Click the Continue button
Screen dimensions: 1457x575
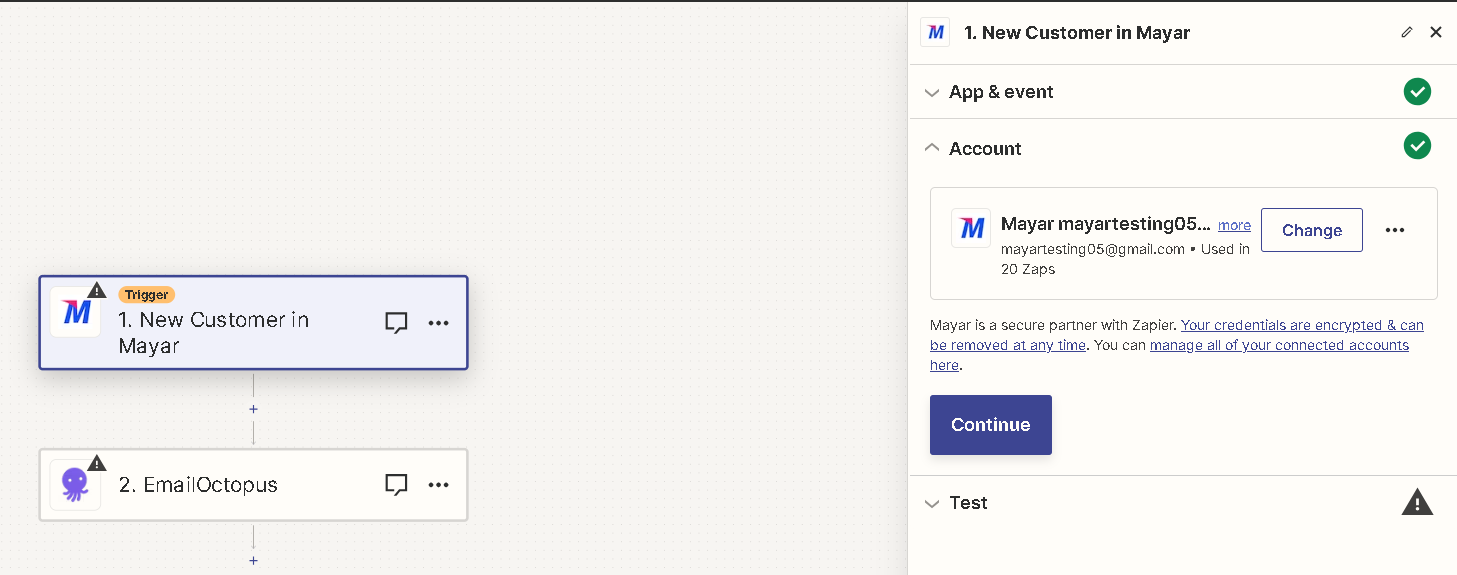(991, 425)
